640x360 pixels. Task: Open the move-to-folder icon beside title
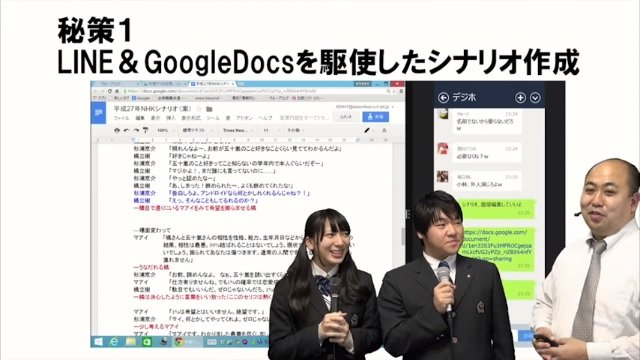pyautogui.click(x=209, y=109)
